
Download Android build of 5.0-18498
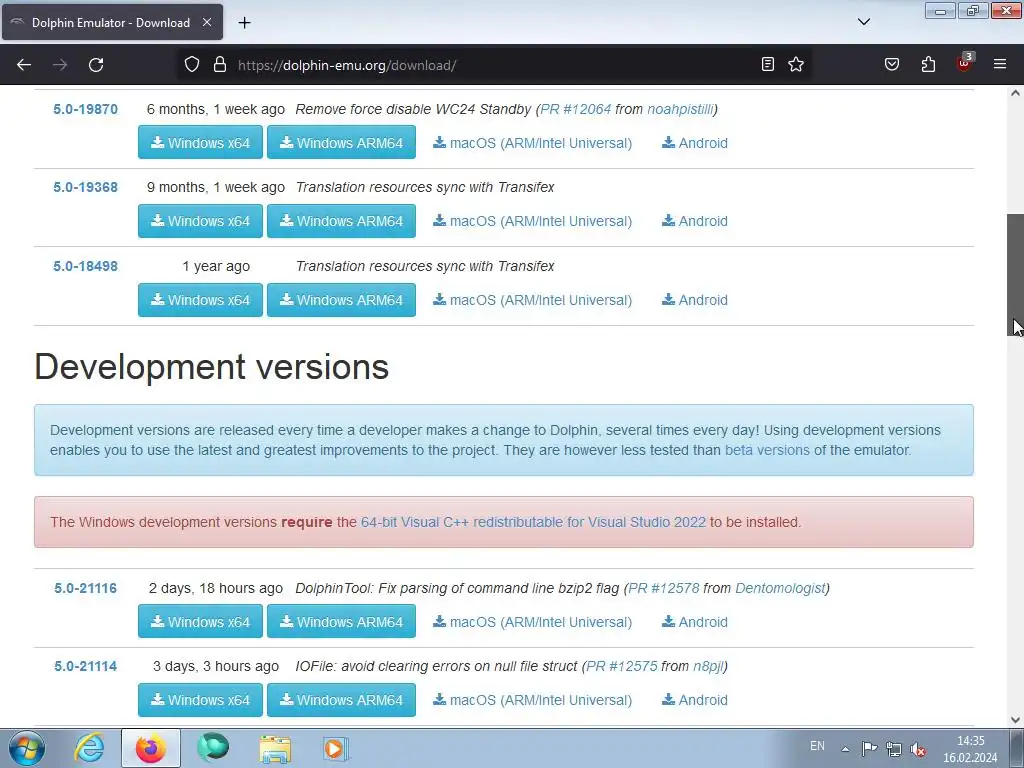695,300
